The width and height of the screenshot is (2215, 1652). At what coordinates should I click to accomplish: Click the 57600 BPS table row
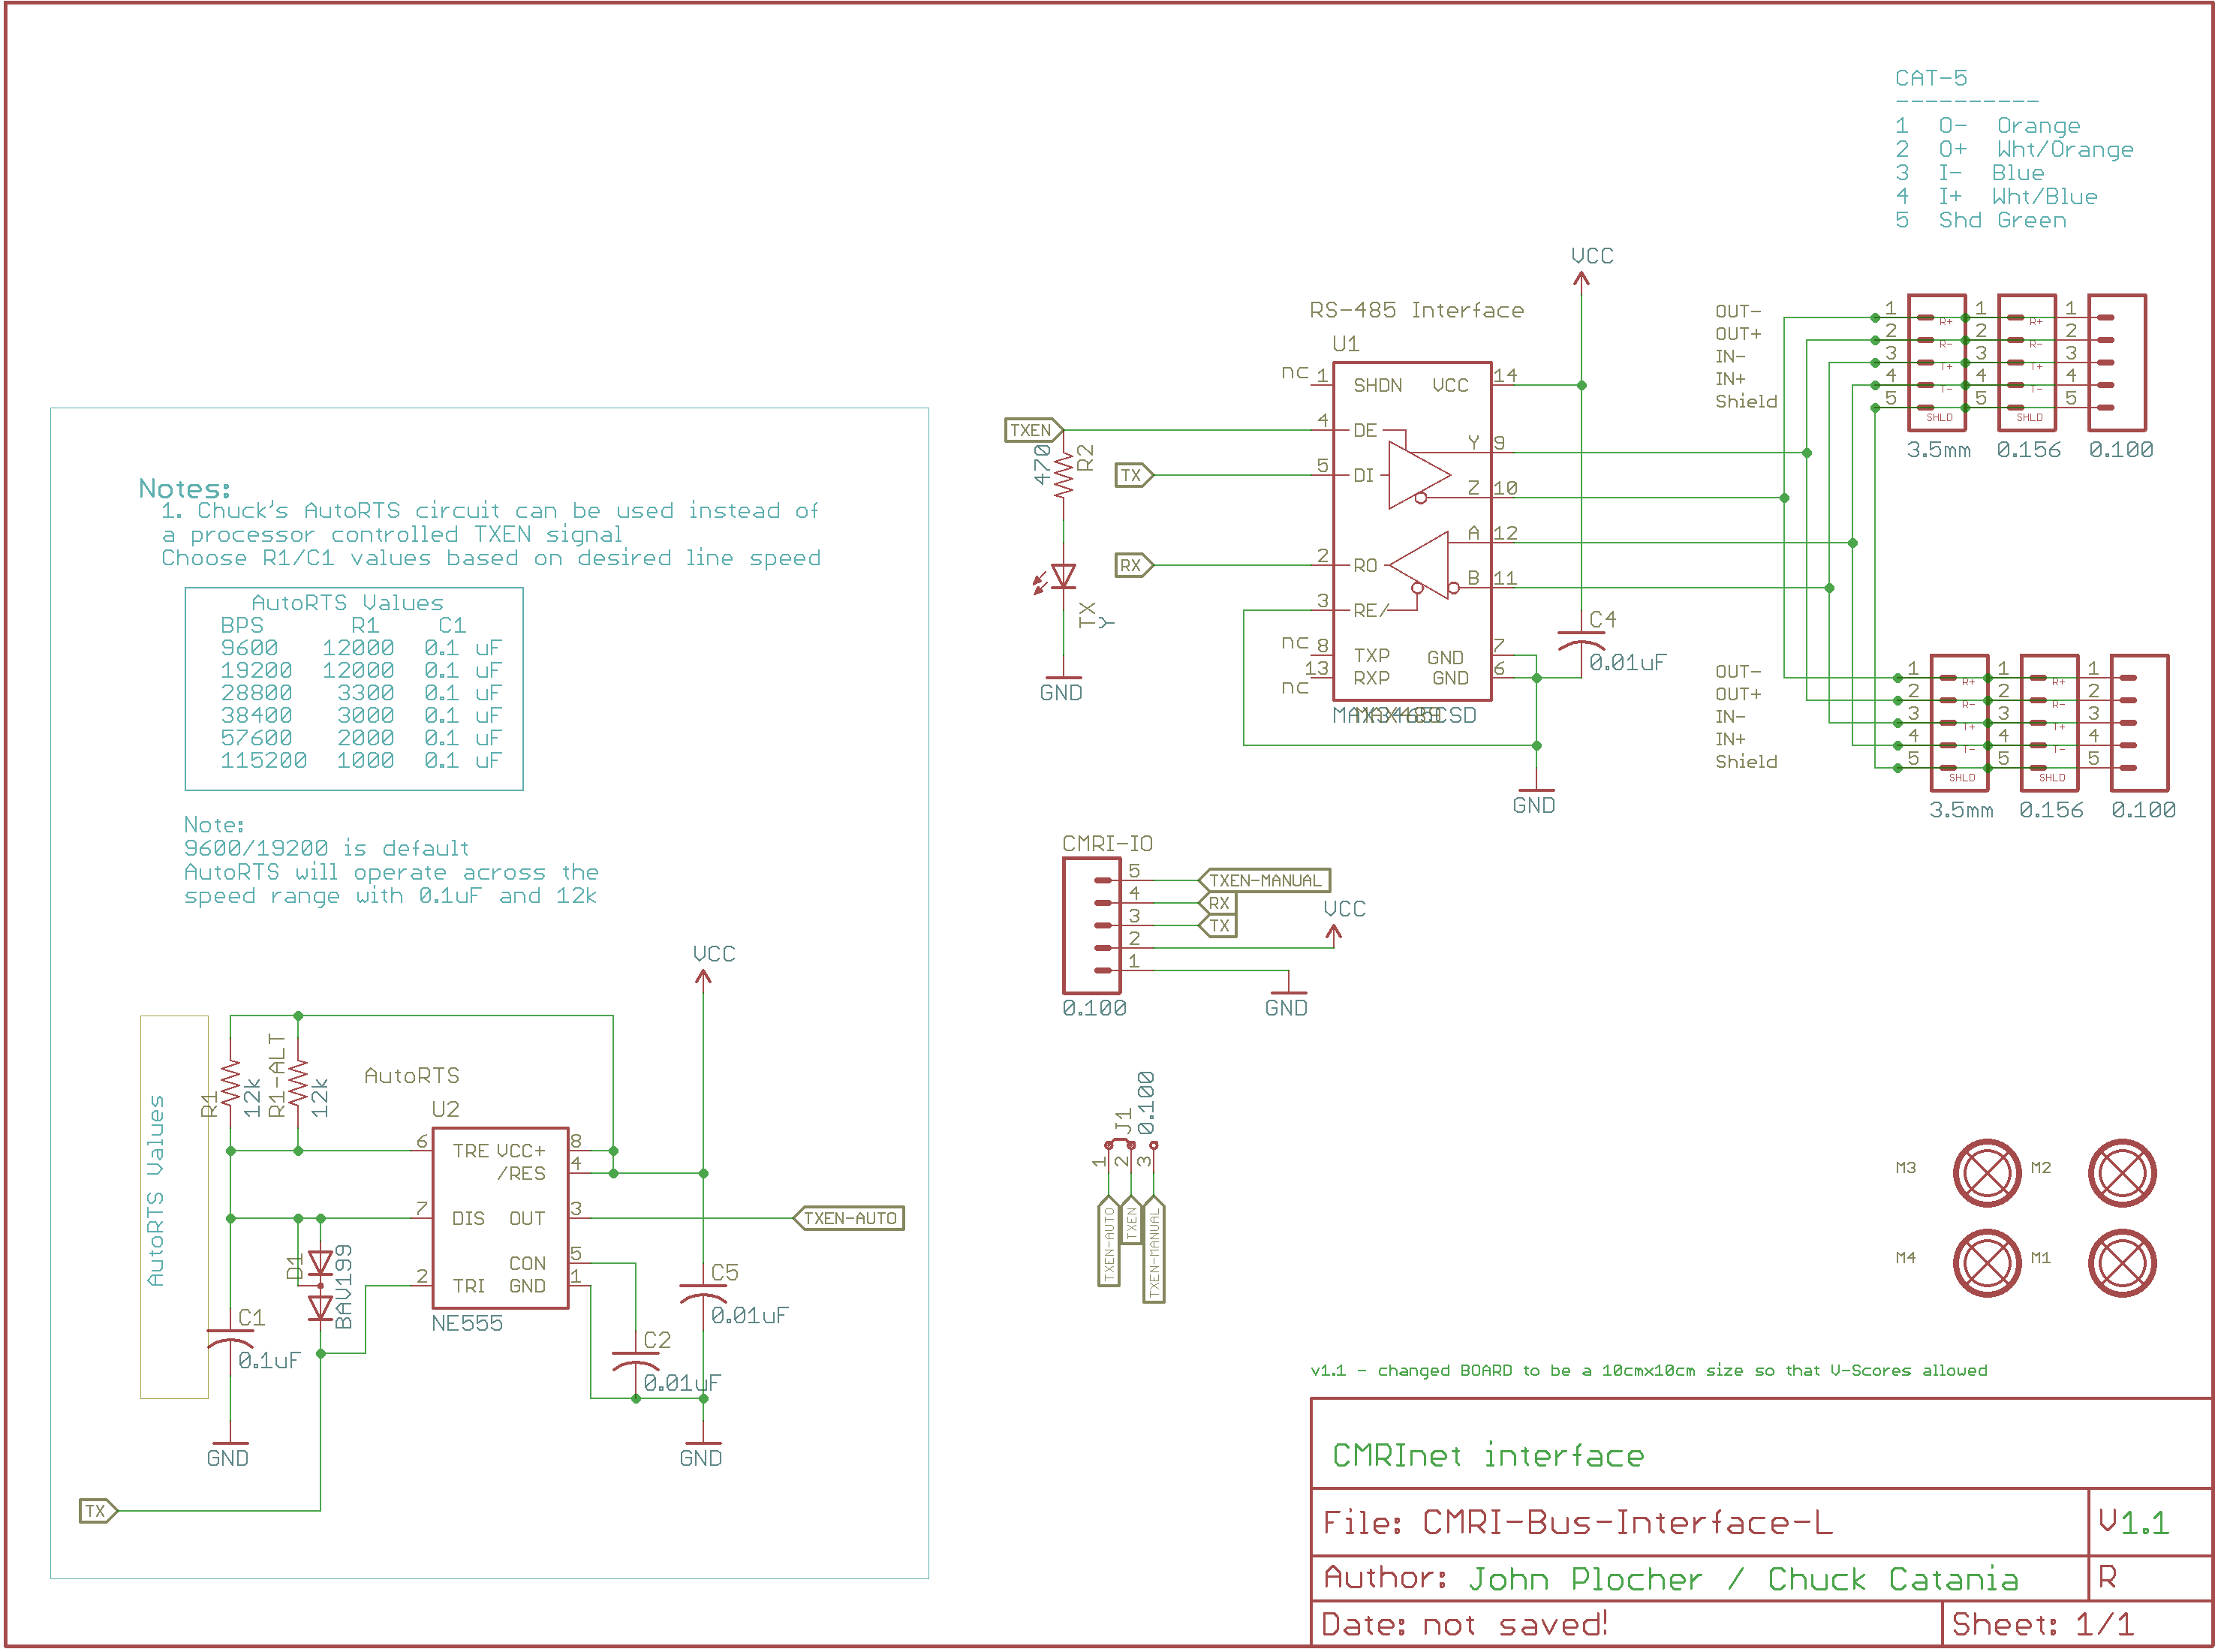pyautogui.click(x=361, y=737)
